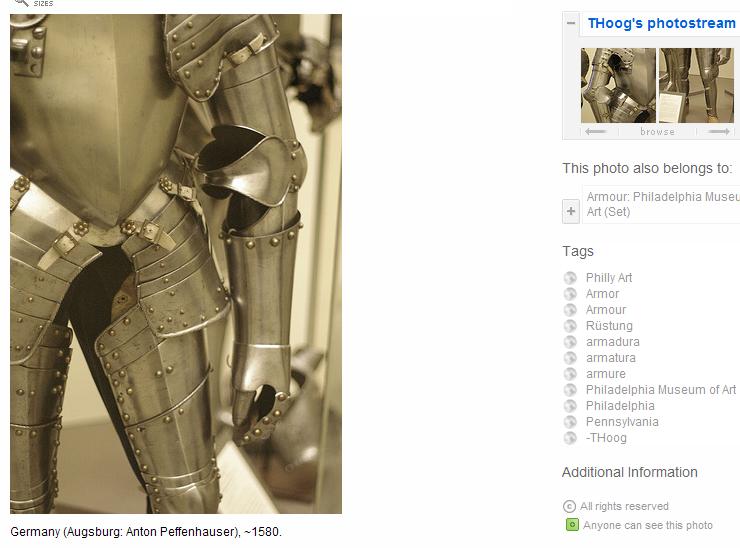
Task: Open the Armour tag
Action: [606, 310]
